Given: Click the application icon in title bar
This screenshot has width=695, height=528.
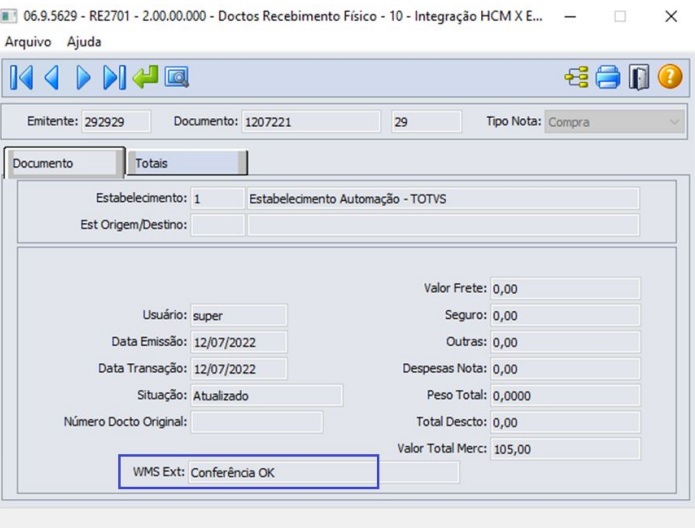Looking at the screenshot, I should [9, 16].
